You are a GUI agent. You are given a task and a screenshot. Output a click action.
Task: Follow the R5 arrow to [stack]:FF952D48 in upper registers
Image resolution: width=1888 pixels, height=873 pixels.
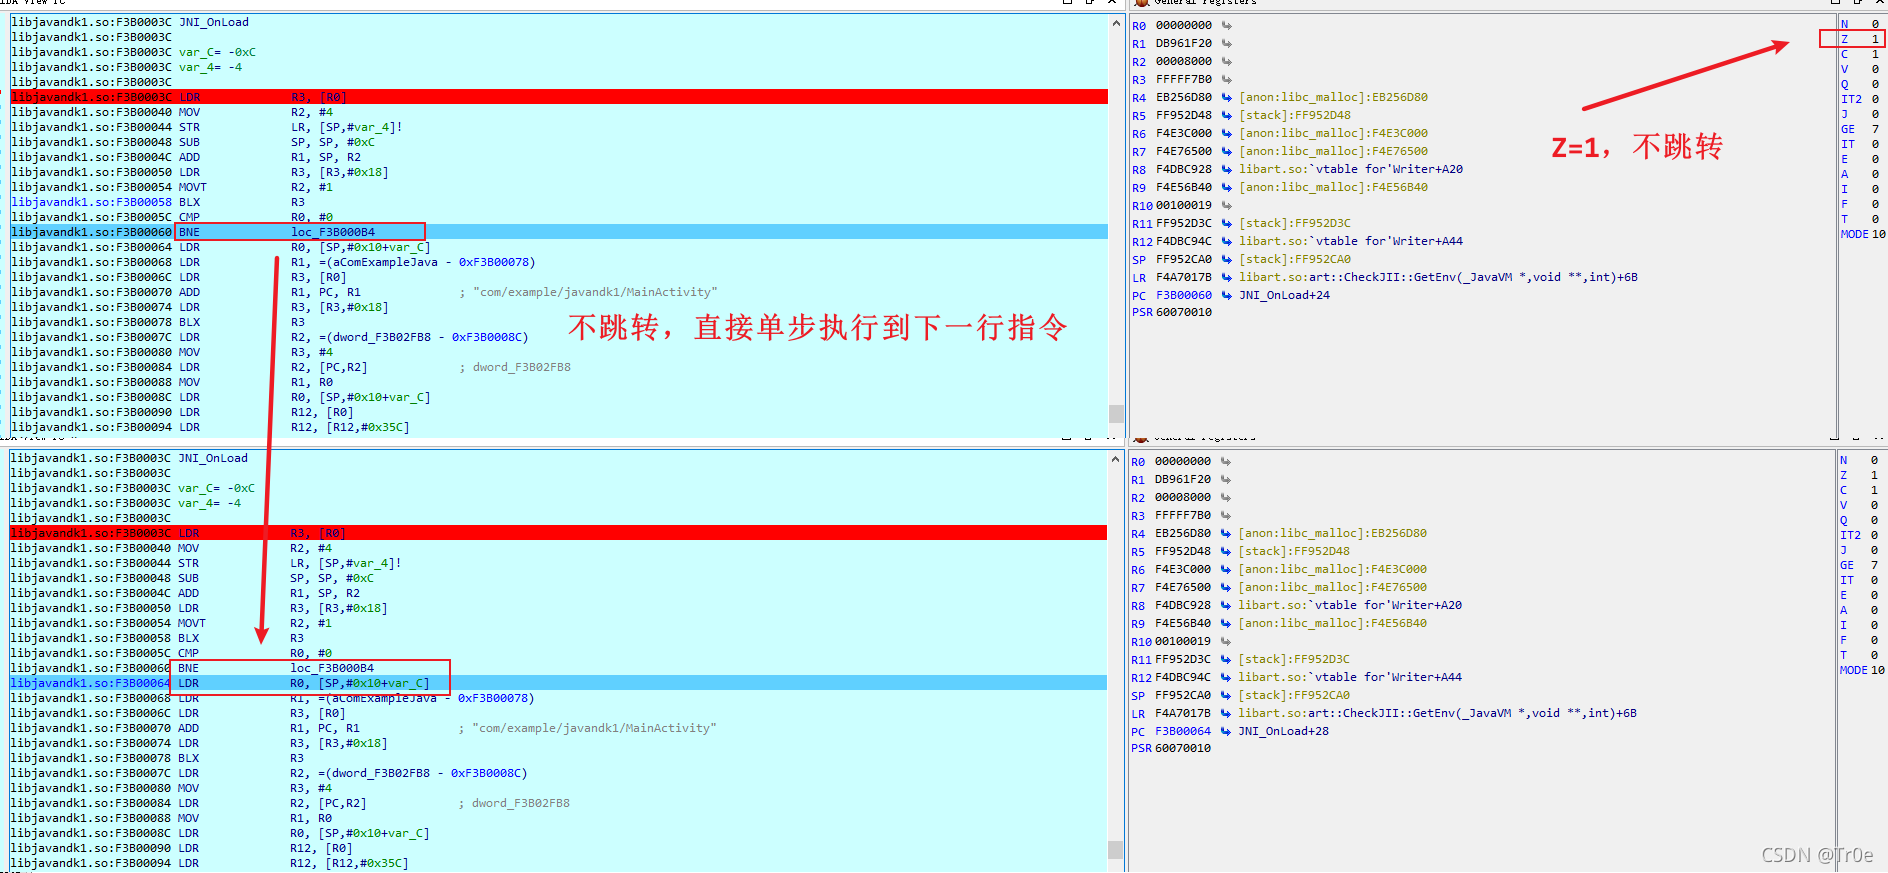[1226, 115]
